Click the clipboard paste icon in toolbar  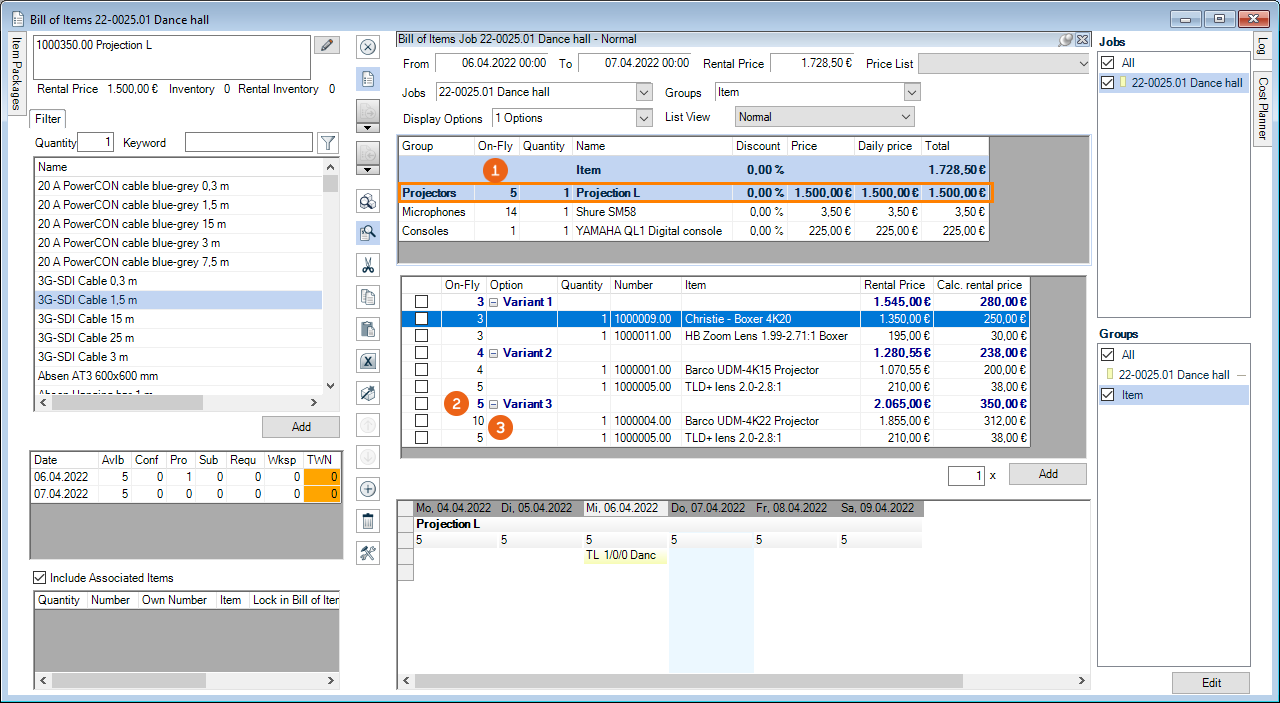(x=368, y=329)
